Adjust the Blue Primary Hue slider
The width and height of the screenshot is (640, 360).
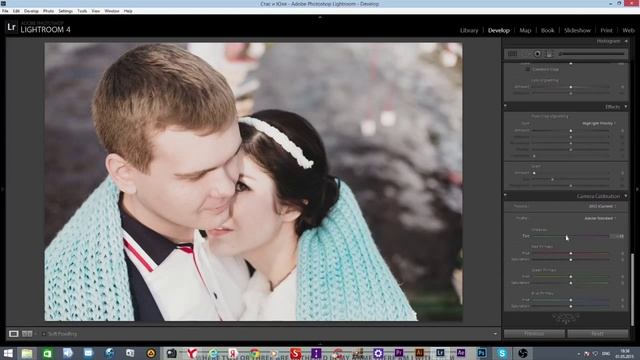[x=571, y=300]
